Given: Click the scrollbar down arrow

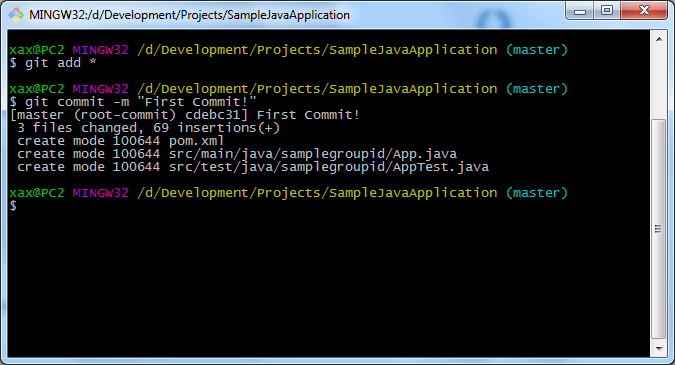Looking at the screenshot, I should pos(659,348).
